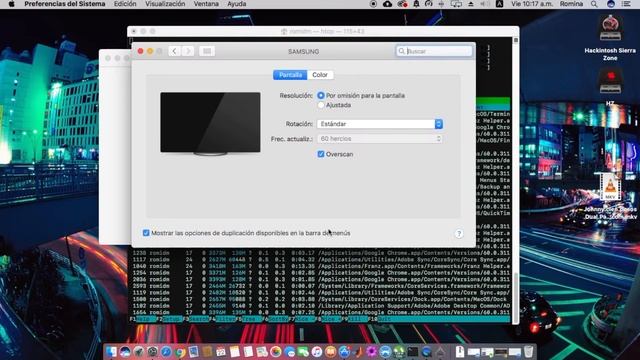Open Terminal icon in the dock
This screenshot has height=360, width=640.
(413, 351)
